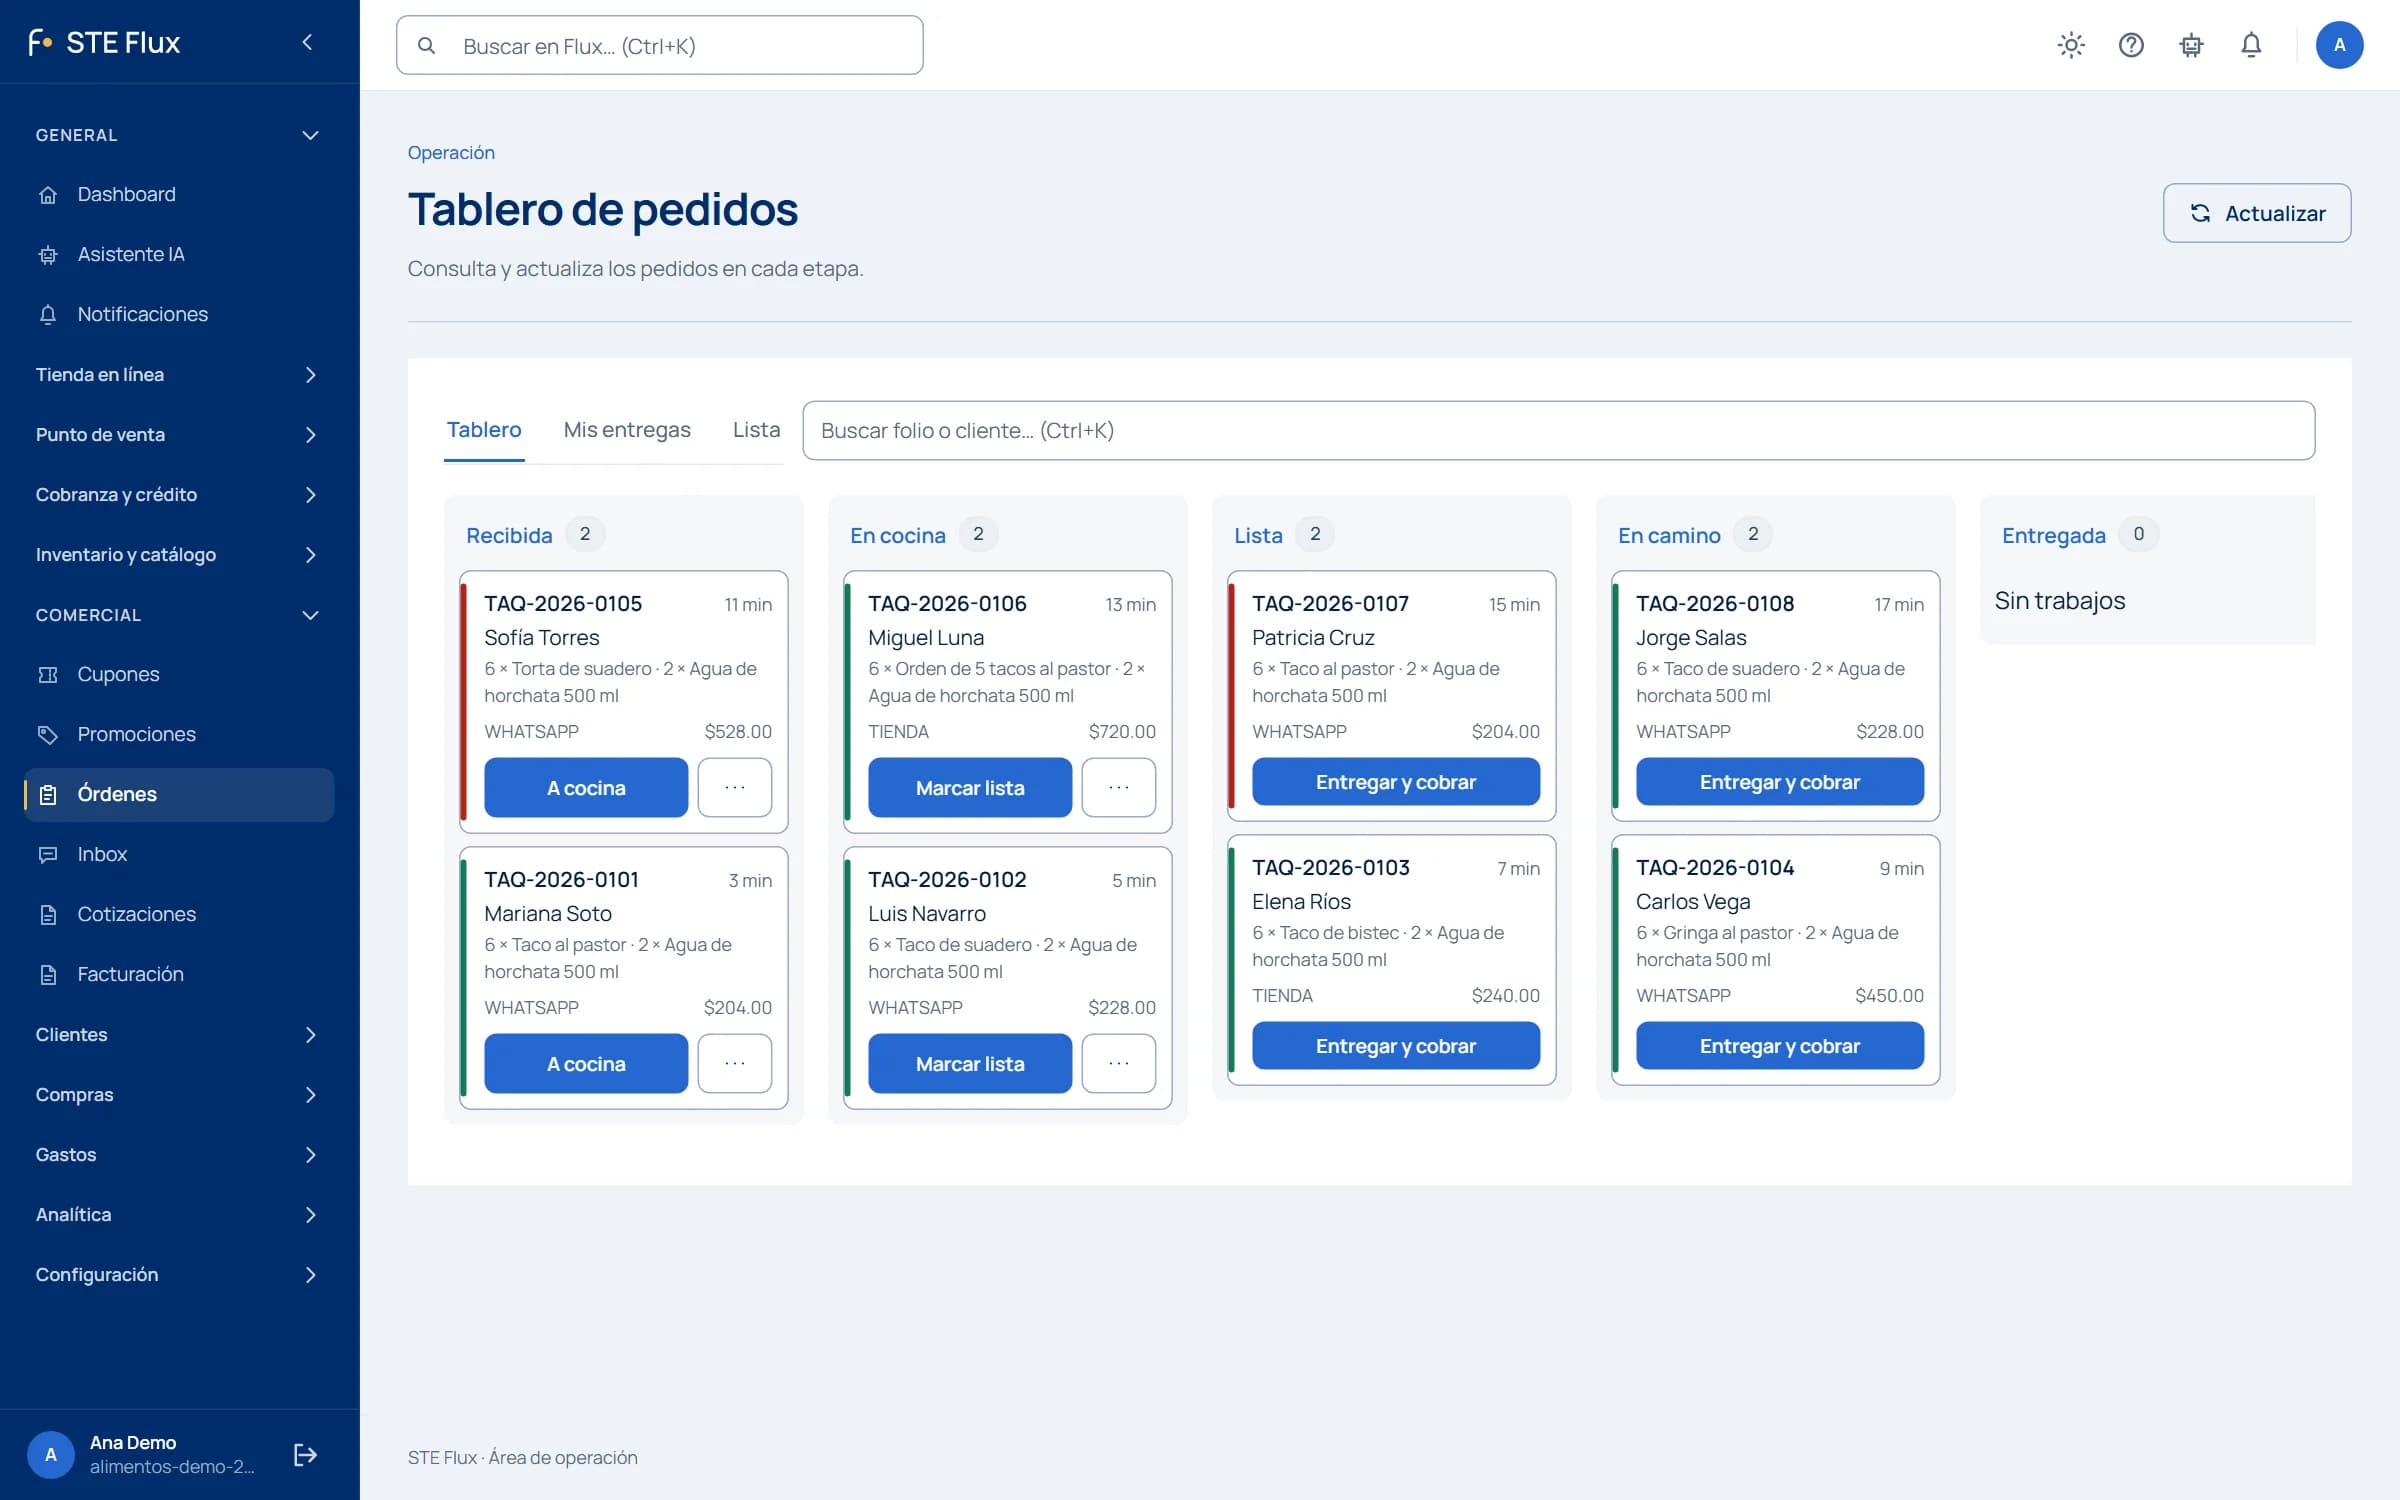This screenshot has width=2400, height=1500.
Task: Go to Notificaciones in the sidebar
Action: 179,314
